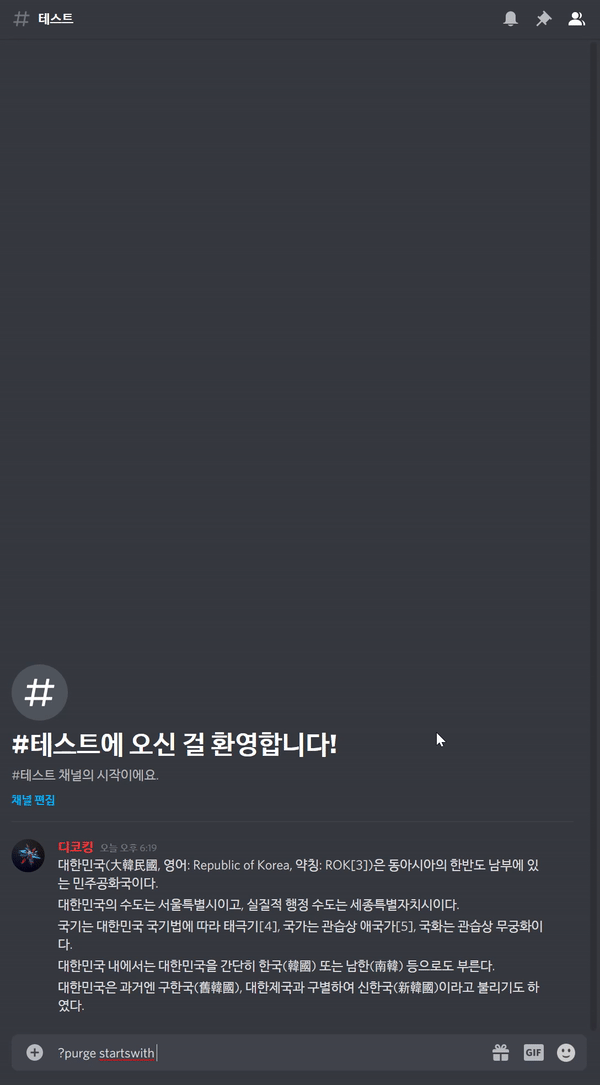Click the 오늘 오후 6:19 timestamp

(129, 848)
